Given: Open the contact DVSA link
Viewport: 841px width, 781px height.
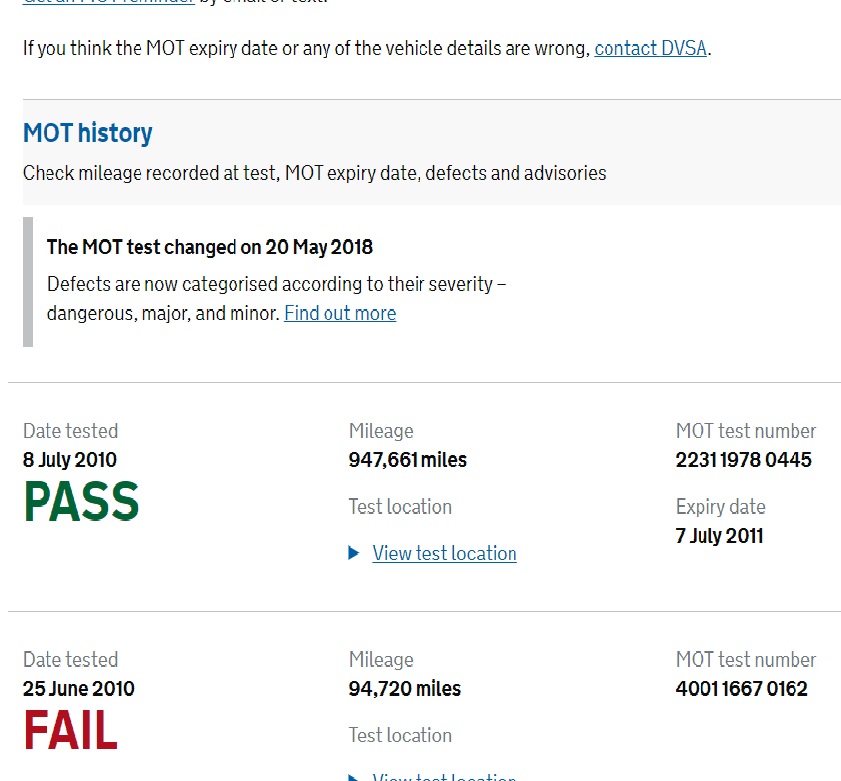Looking at the screenshot, I should 650,48.
